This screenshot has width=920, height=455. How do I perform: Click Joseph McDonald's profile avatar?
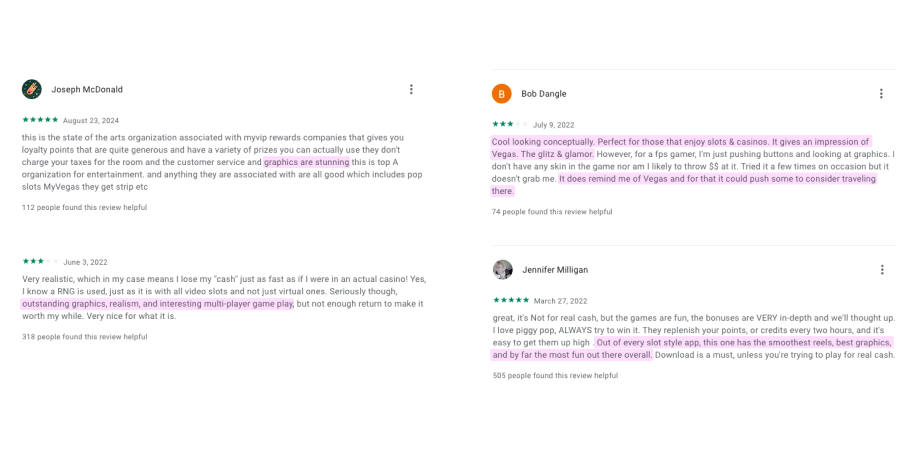point(32,89)
